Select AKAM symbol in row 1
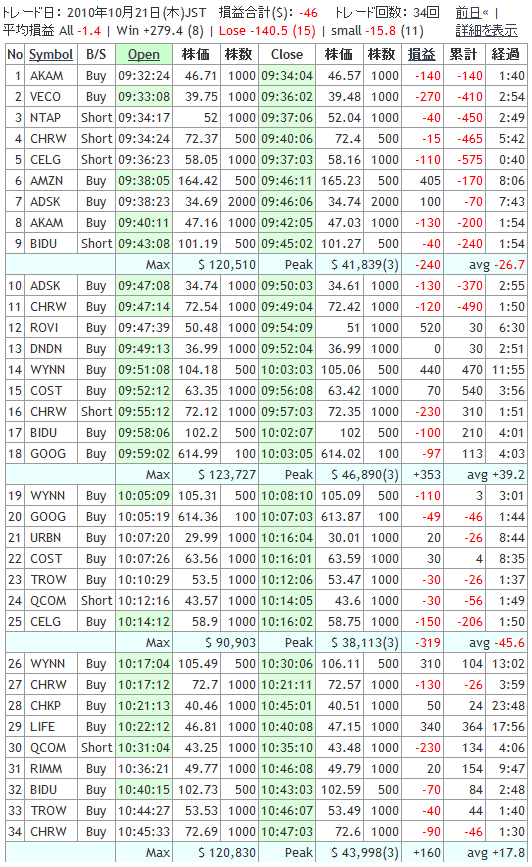 46,76
